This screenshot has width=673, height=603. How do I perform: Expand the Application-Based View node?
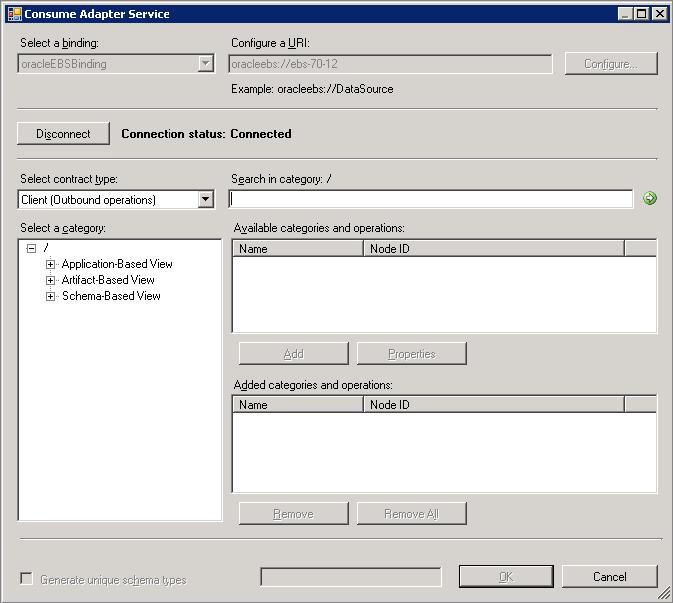[x=50, y=264]
